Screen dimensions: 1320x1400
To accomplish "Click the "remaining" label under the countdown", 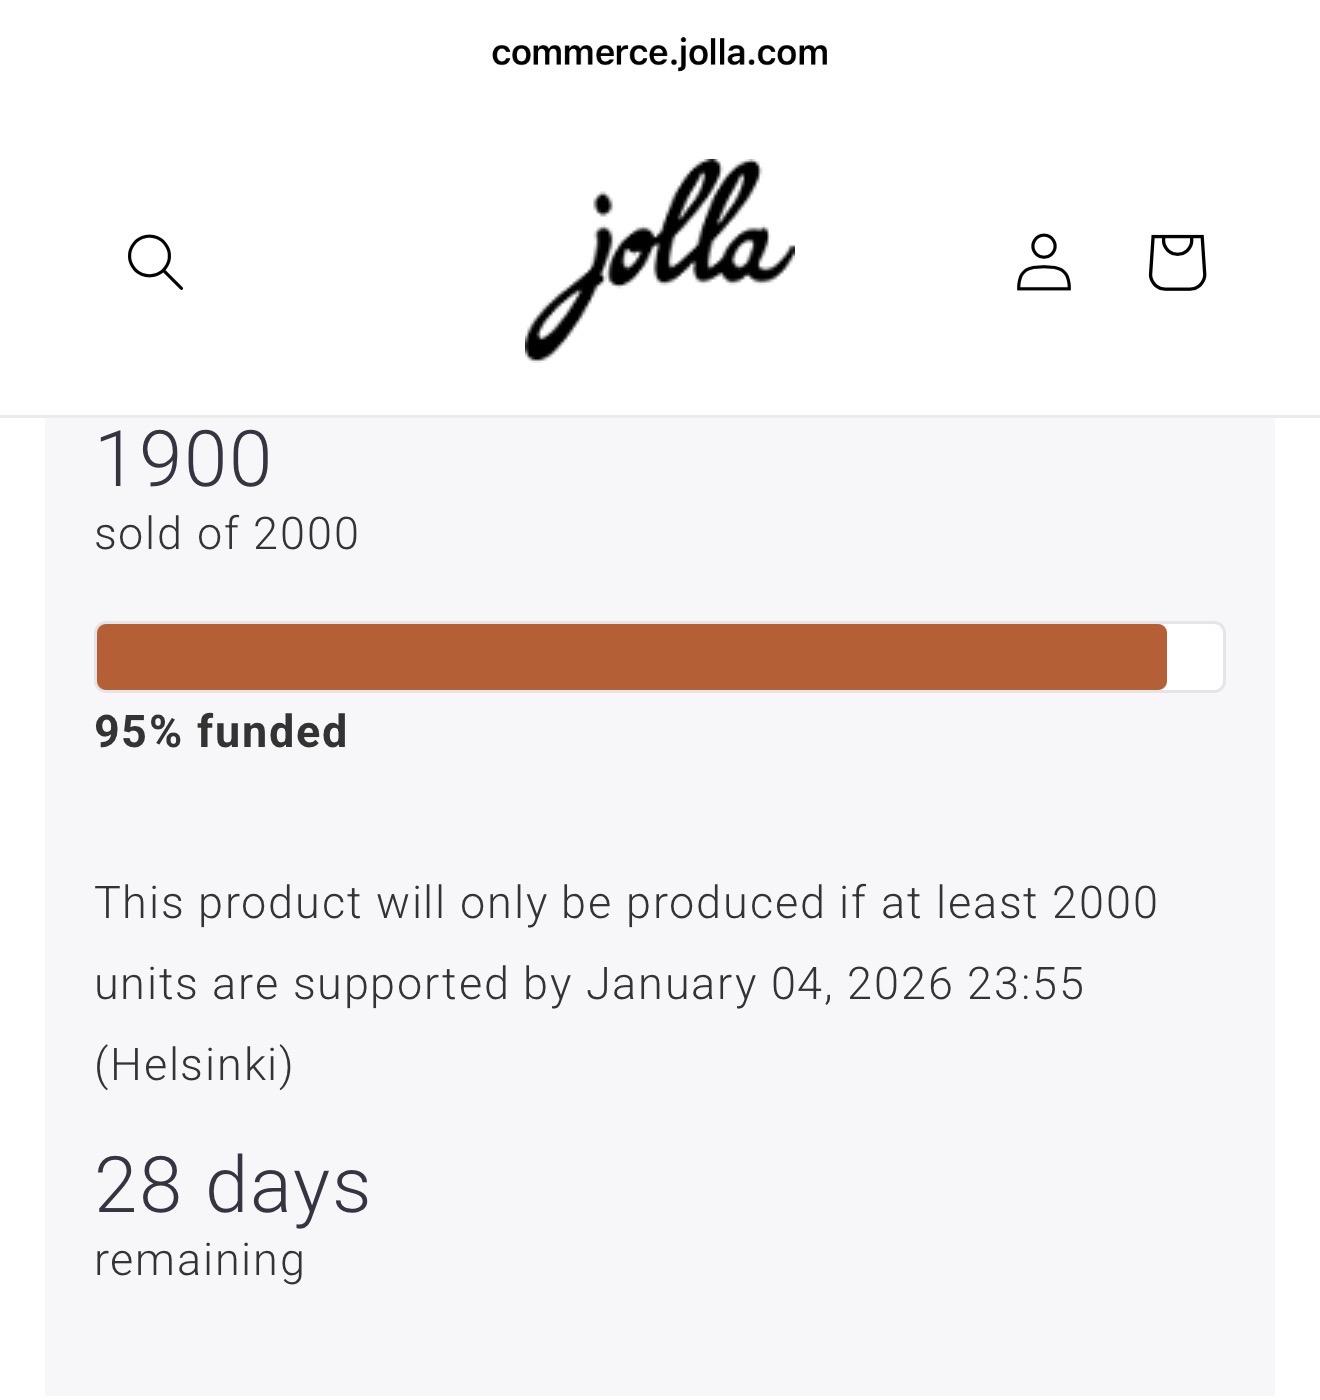I will click(x=199, y=1260).
